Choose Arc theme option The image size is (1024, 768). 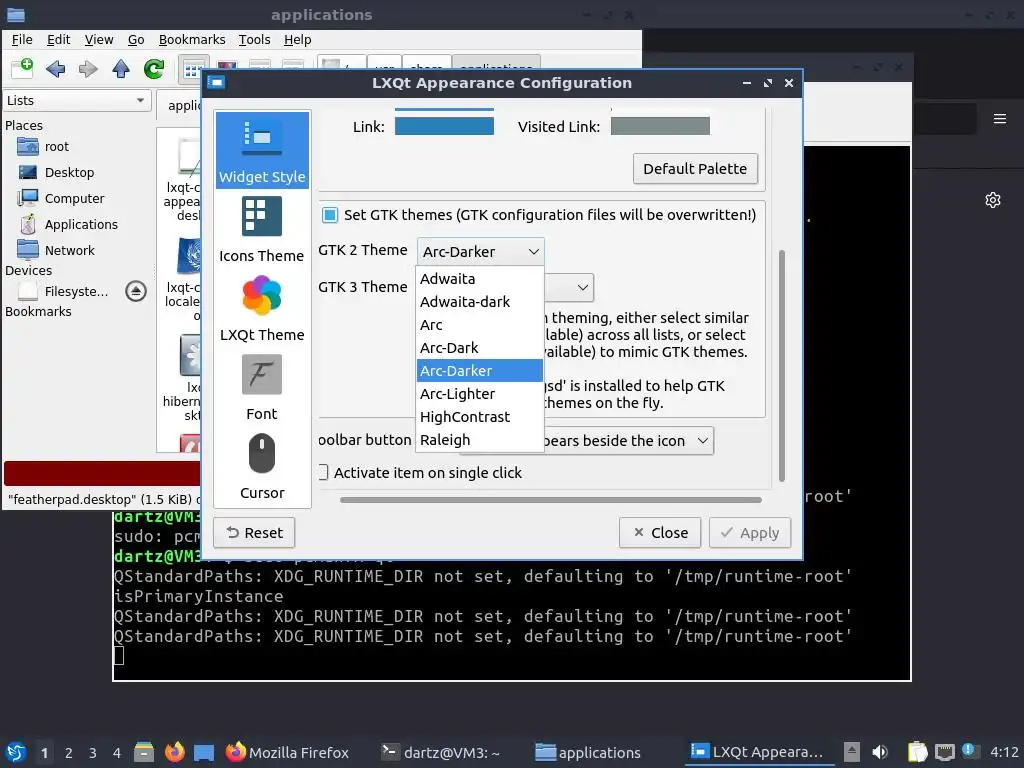[480, 325]
